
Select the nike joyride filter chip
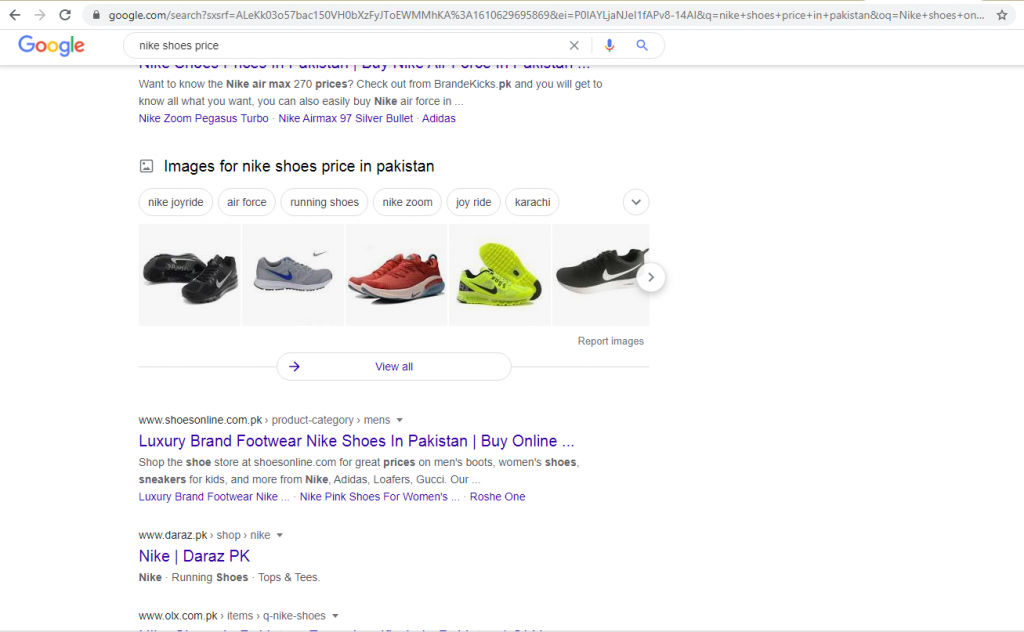click(176, 202)
